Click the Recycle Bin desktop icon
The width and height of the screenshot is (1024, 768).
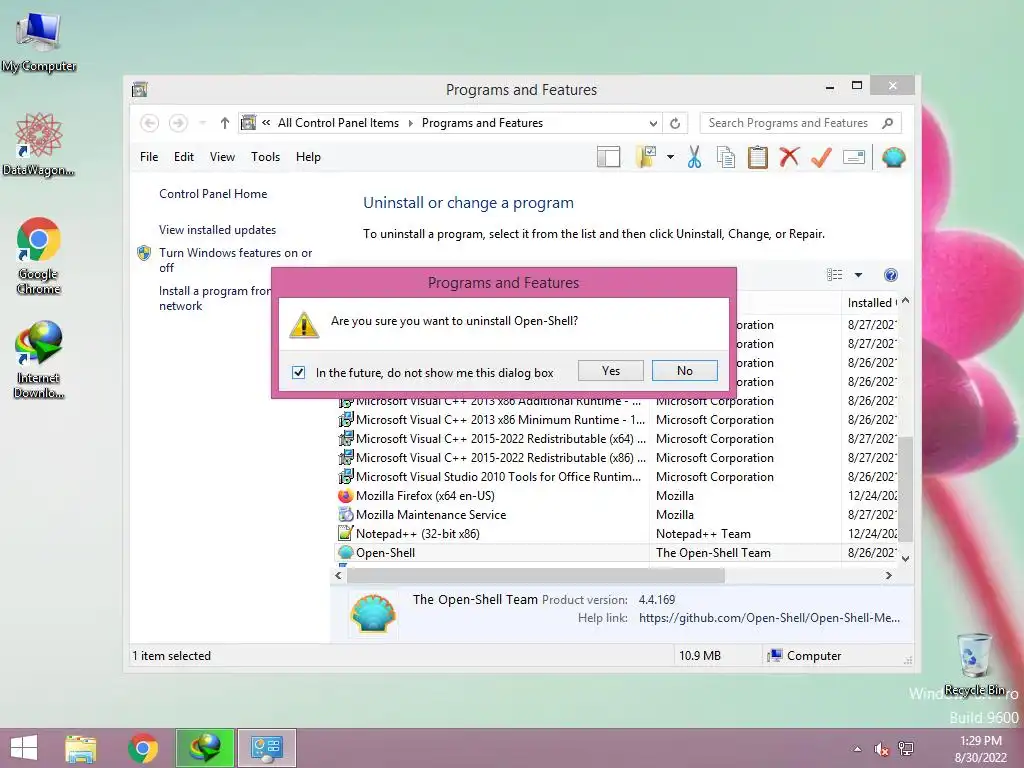[974, 664]
